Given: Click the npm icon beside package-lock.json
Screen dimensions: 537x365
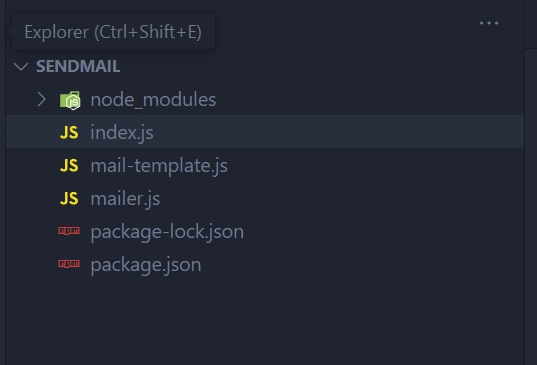Looking at the screenshot, I should [69, 231].
